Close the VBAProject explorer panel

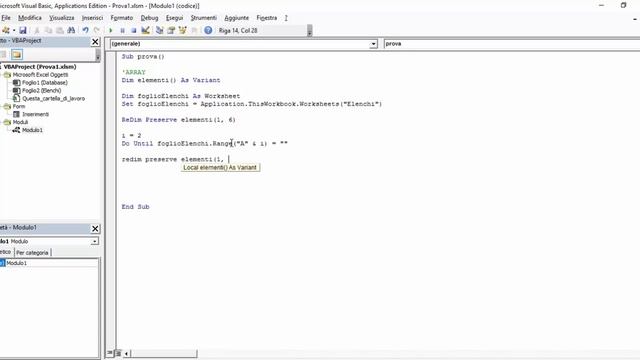click(x=95, y=42)
